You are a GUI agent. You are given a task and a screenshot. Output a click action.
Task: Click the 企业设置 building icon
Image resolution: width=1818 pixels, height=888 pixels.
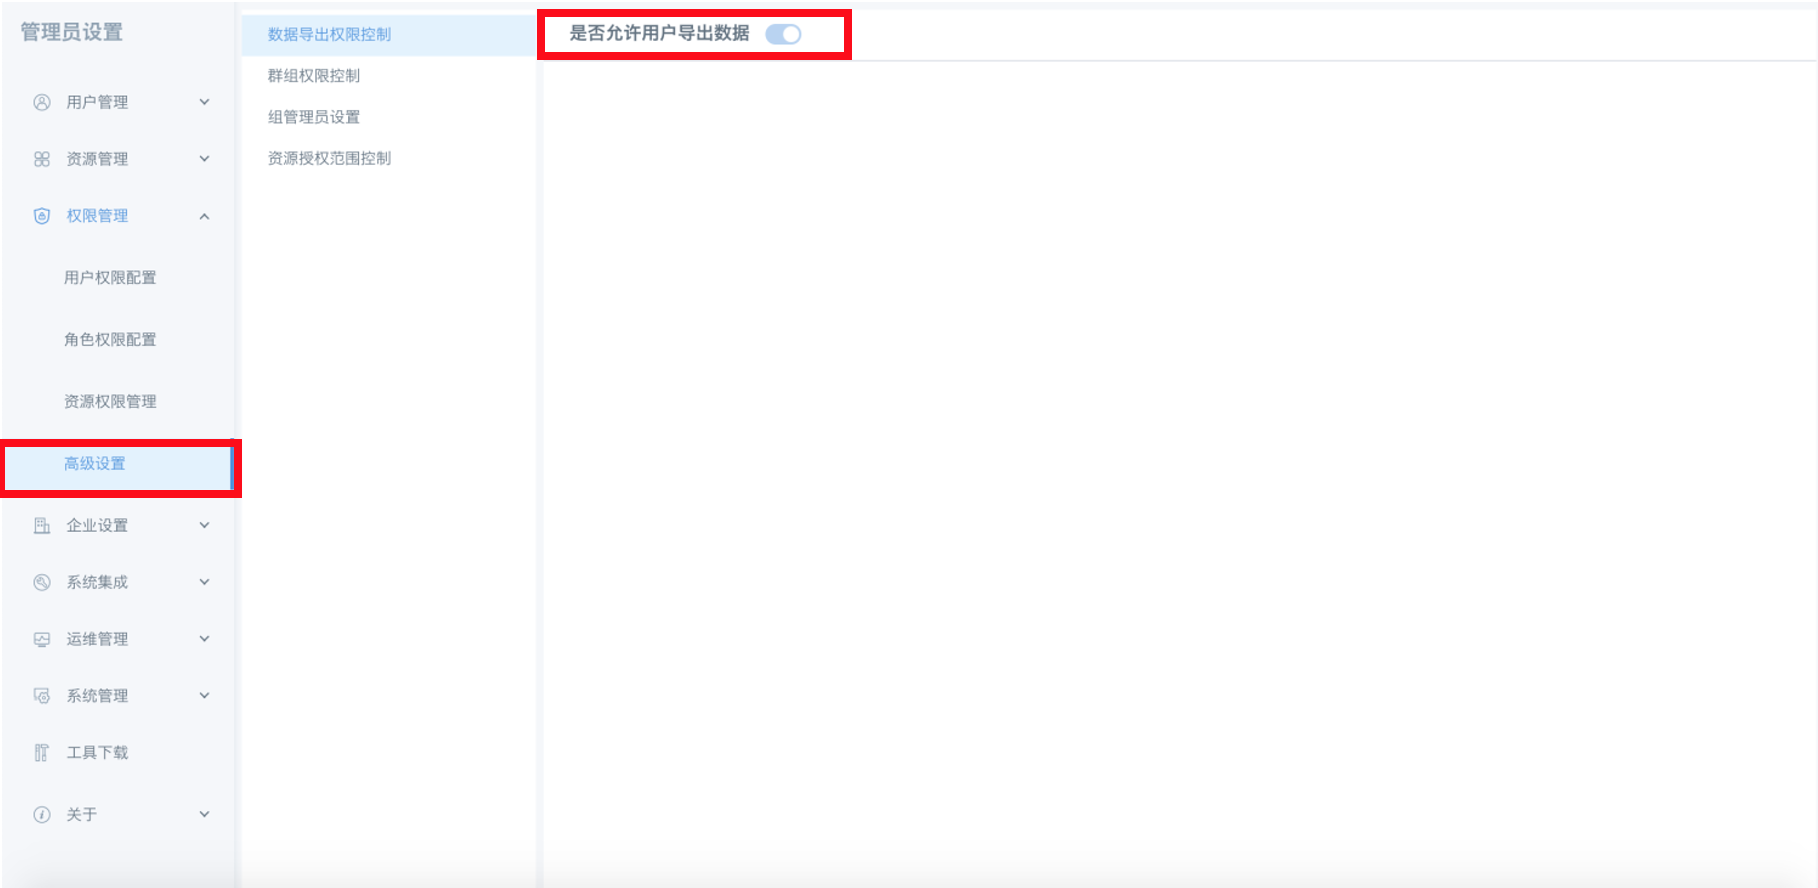pyautogui.click(x=42, y=525)
